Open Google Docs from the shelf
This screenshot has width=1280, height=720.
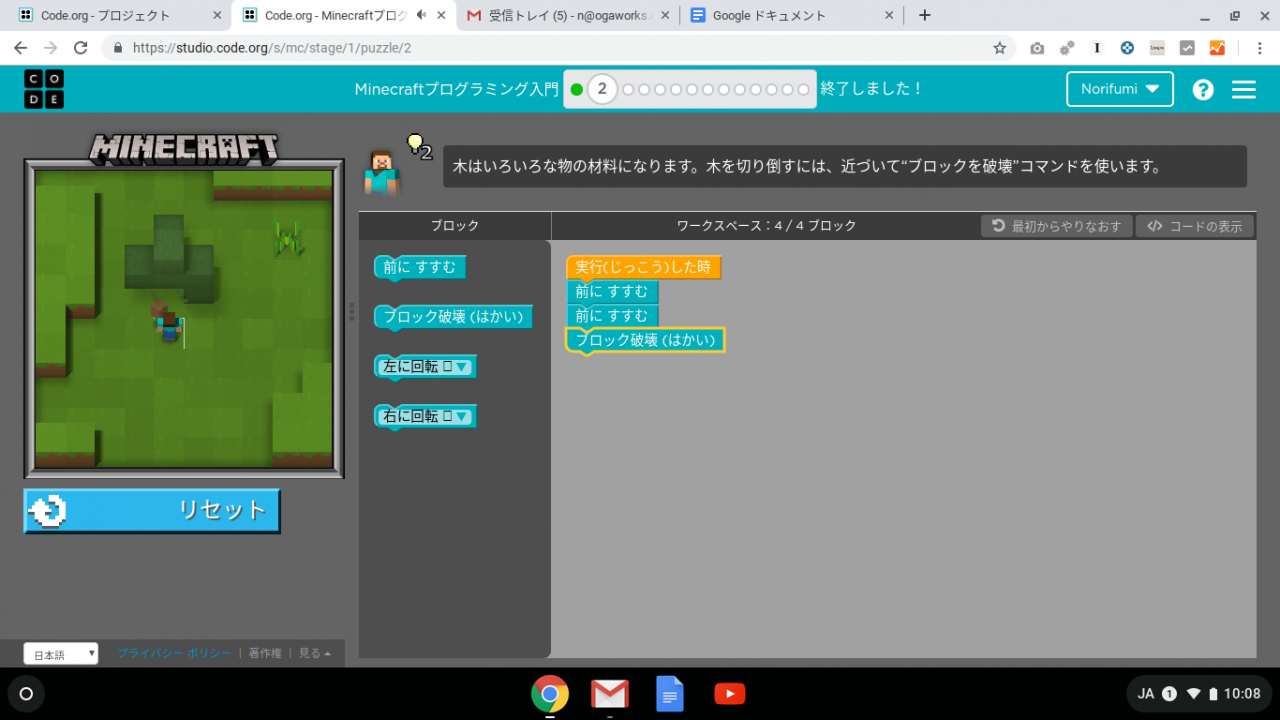pos(670,694)
